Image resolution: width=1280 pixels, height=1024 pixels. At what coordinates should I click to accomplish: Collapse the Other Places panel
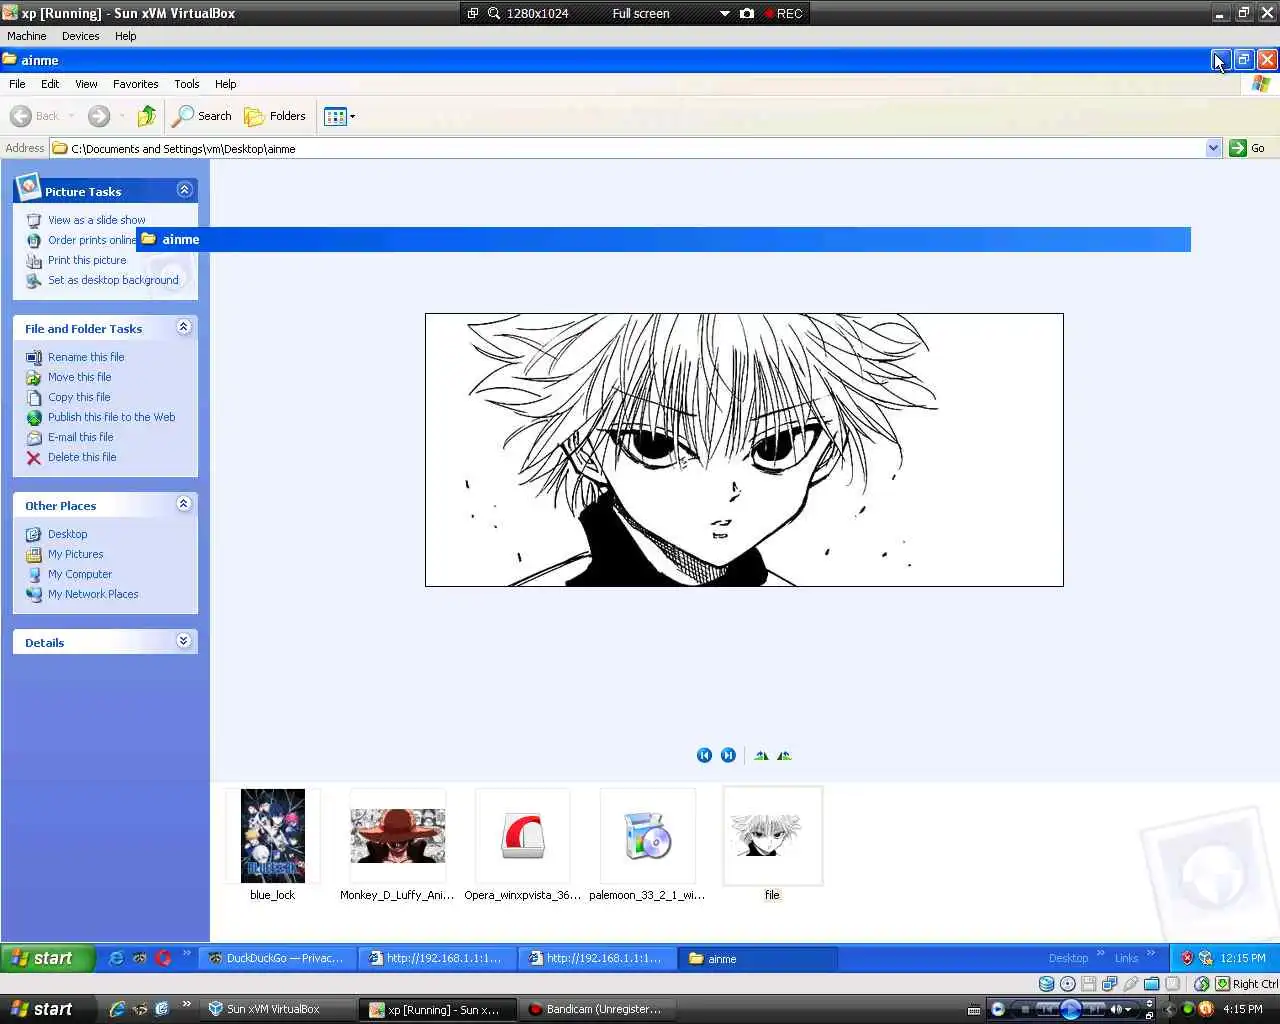tap(184, 504)
